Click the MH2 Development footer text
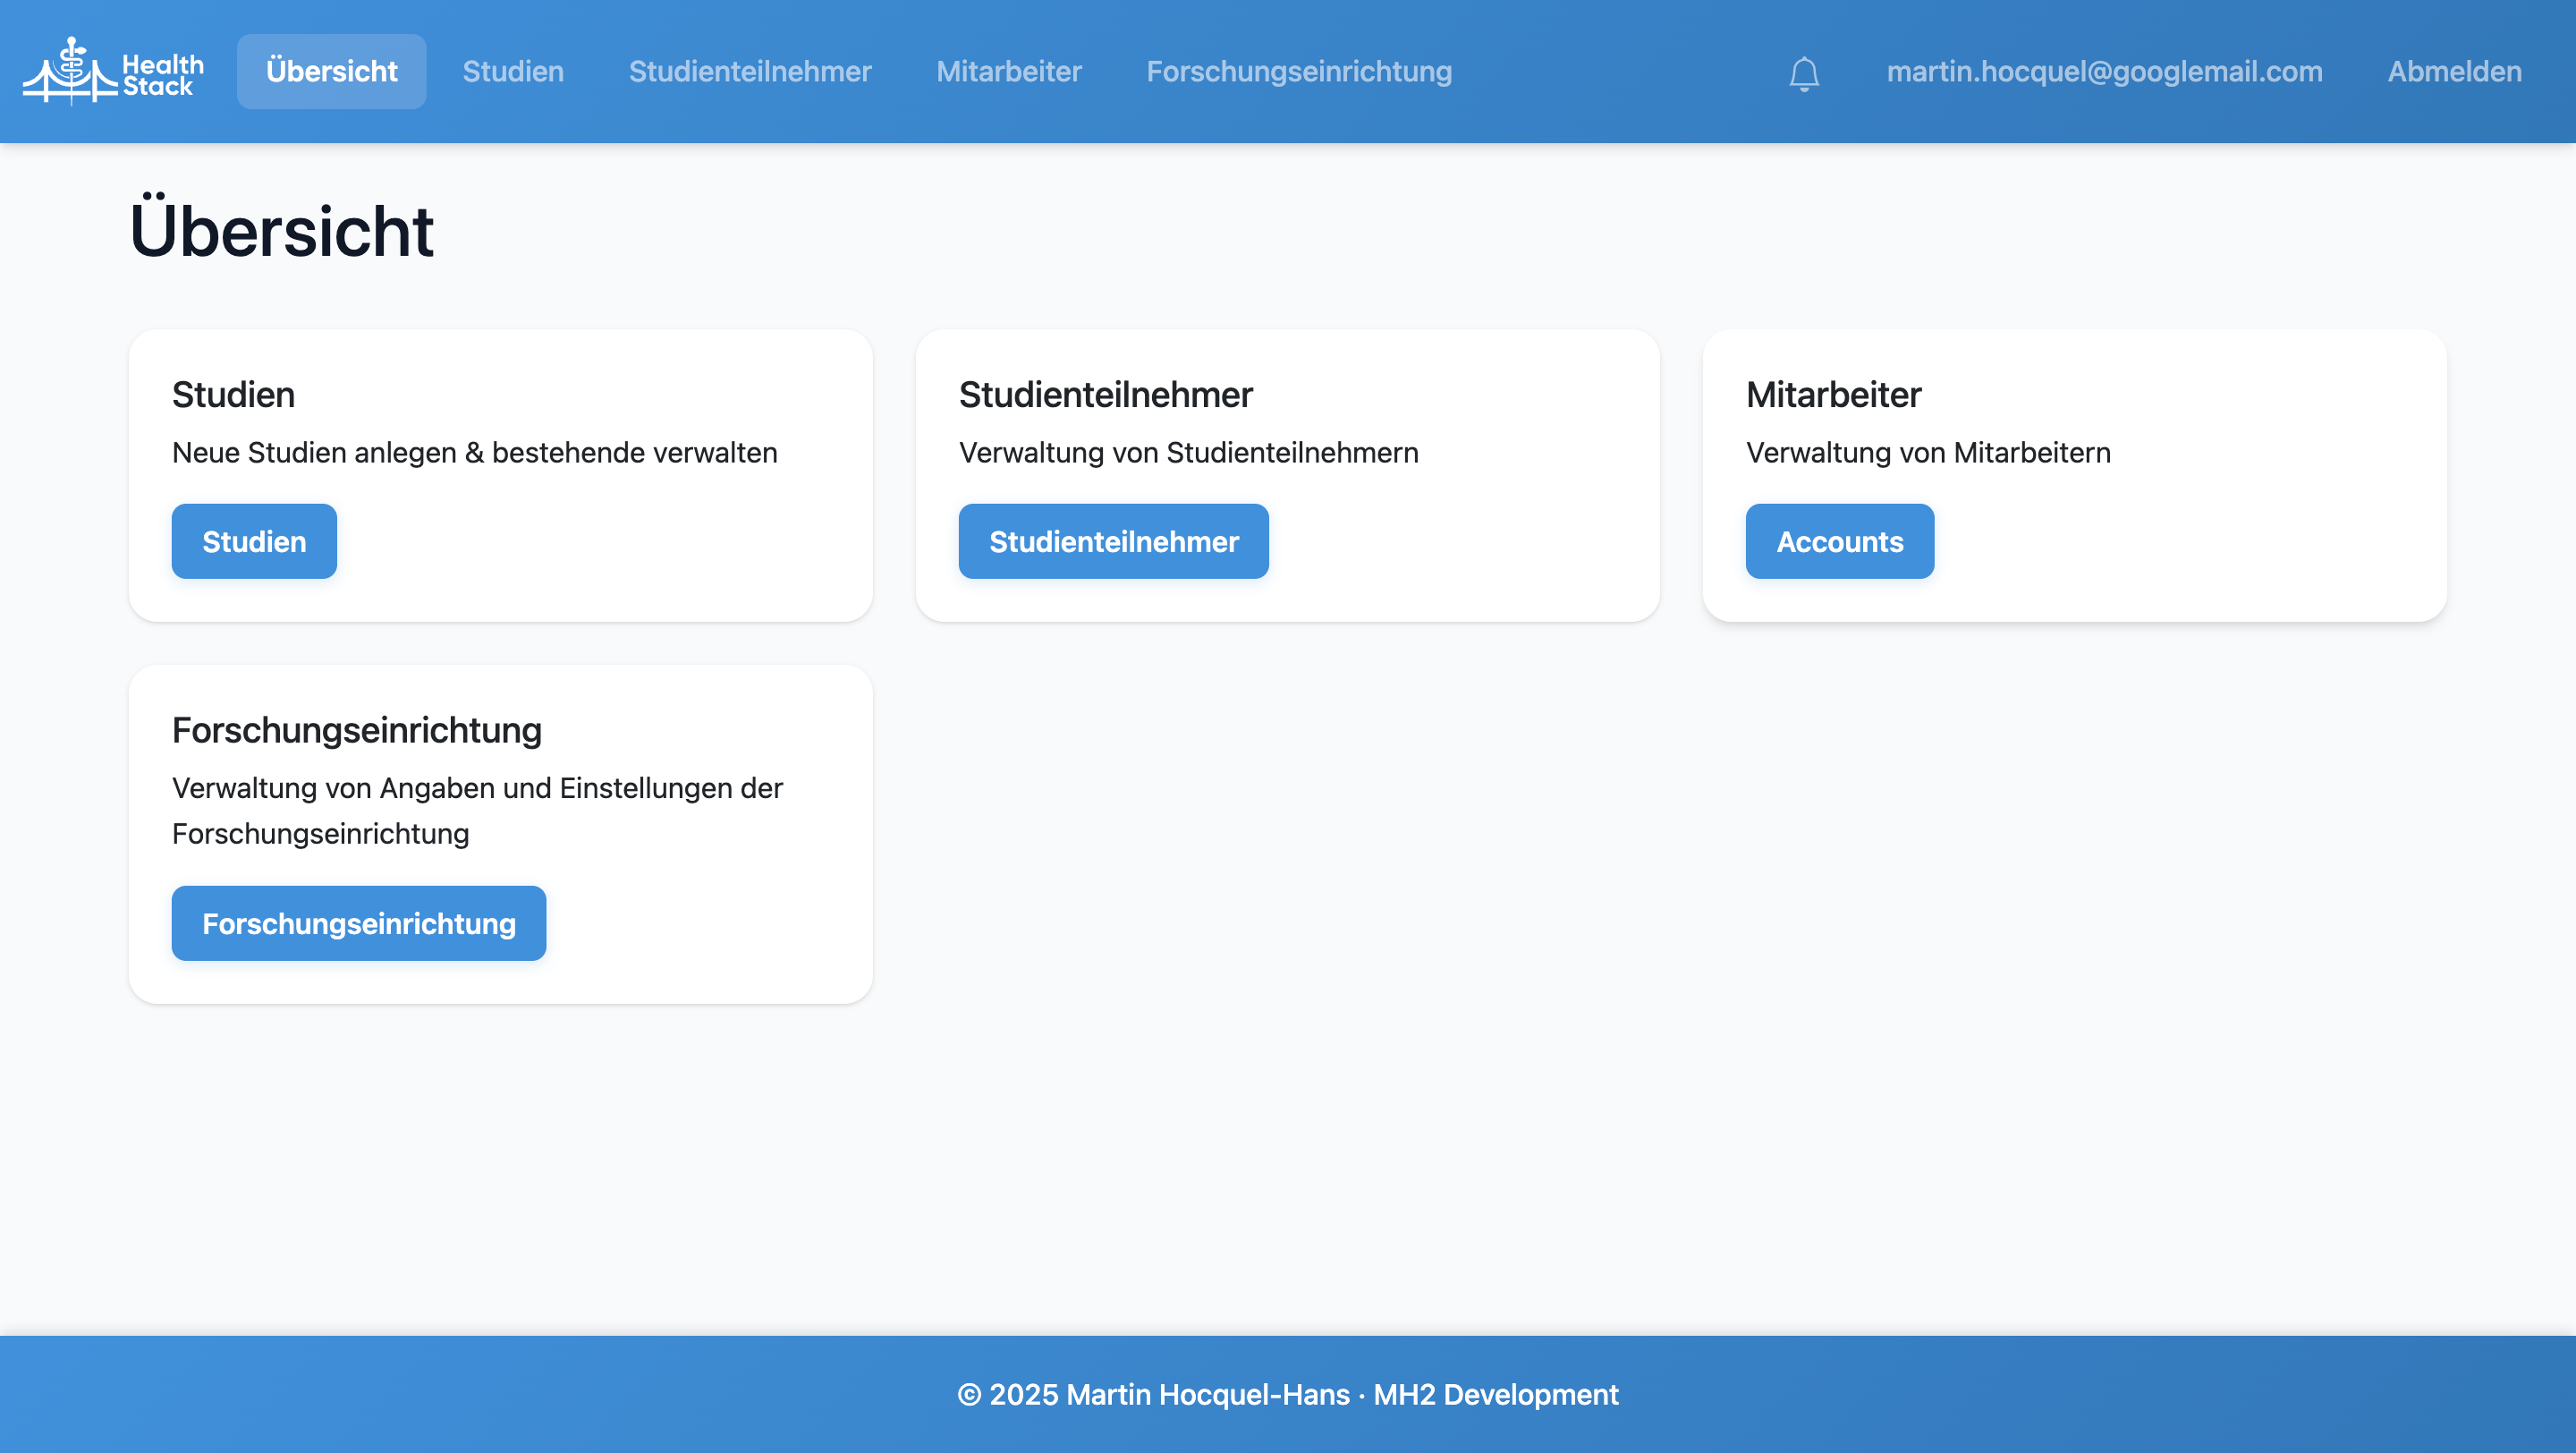Image resolution: width=2576 pixels, height=1453 pixels. point(1496,1394)
